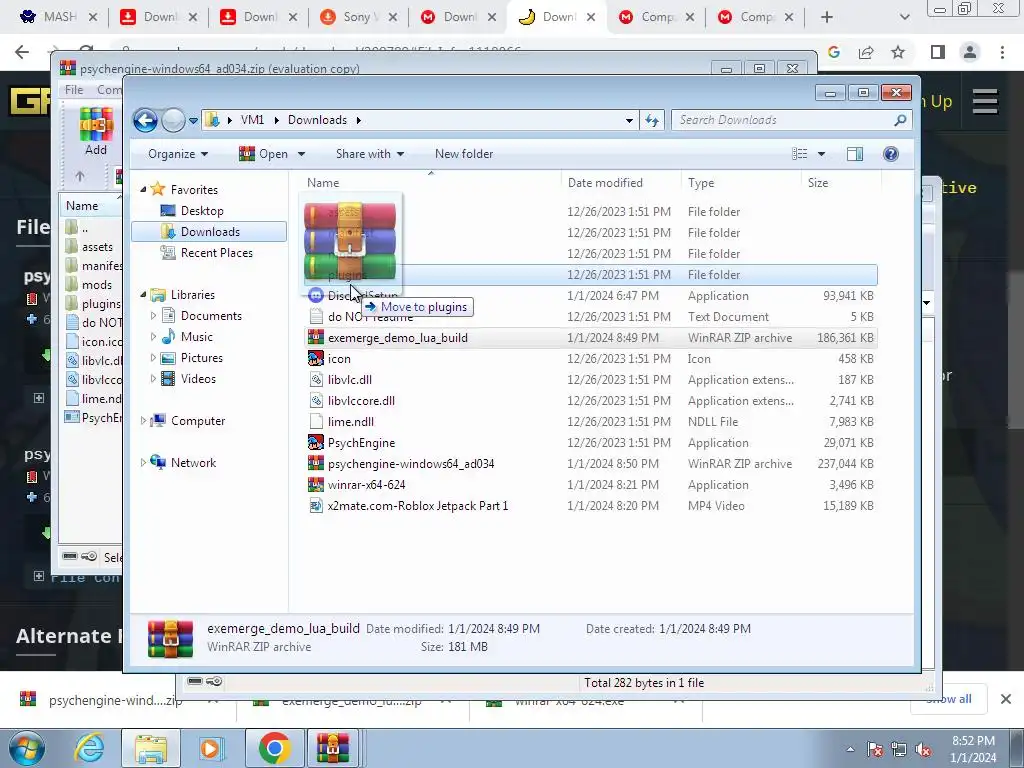Click the search magnifier in Search Downloads
Viewport: 1024px width, 768px height.
coord(900,120)
